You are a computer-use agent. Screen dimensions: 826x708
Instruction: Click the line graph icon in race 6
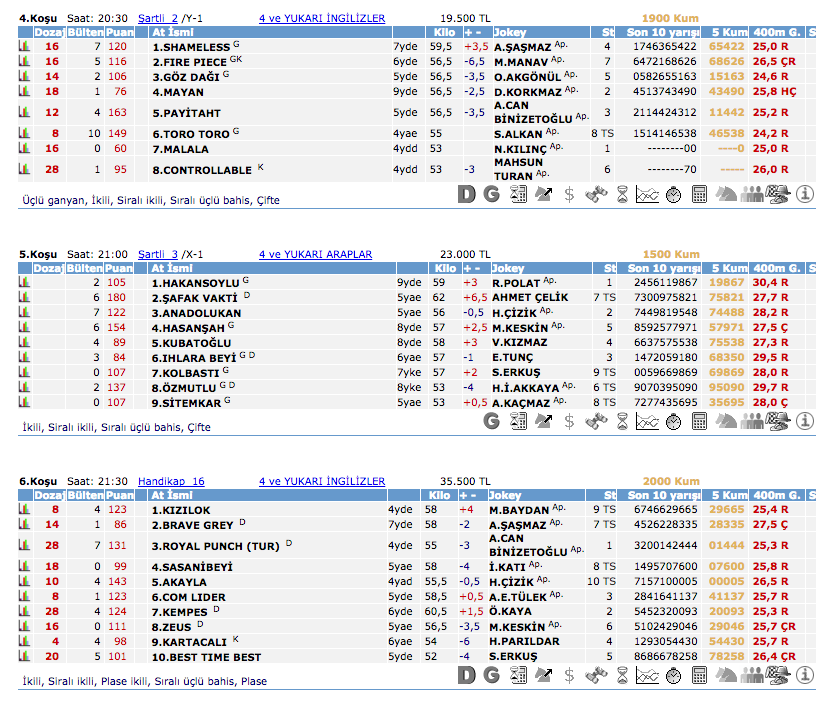[x=647, y=676]
